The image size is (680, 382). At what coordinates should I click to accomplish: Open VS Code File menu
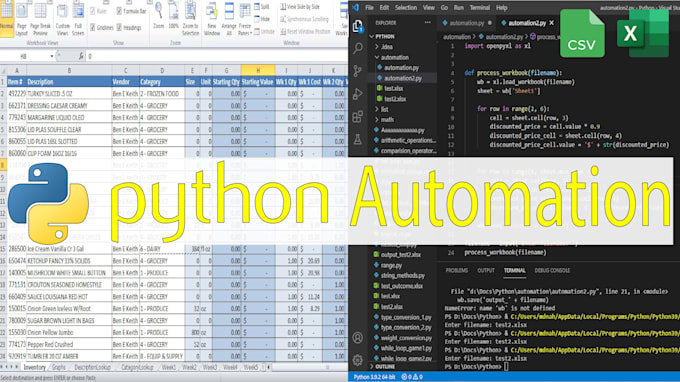pos(369,7)
